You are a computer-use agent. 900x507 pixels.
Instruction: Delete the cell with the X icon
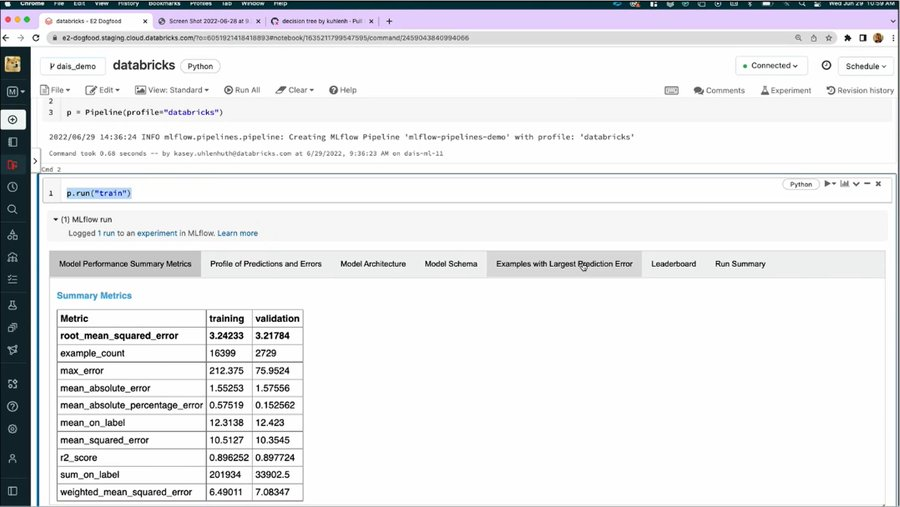click(878, 184)
